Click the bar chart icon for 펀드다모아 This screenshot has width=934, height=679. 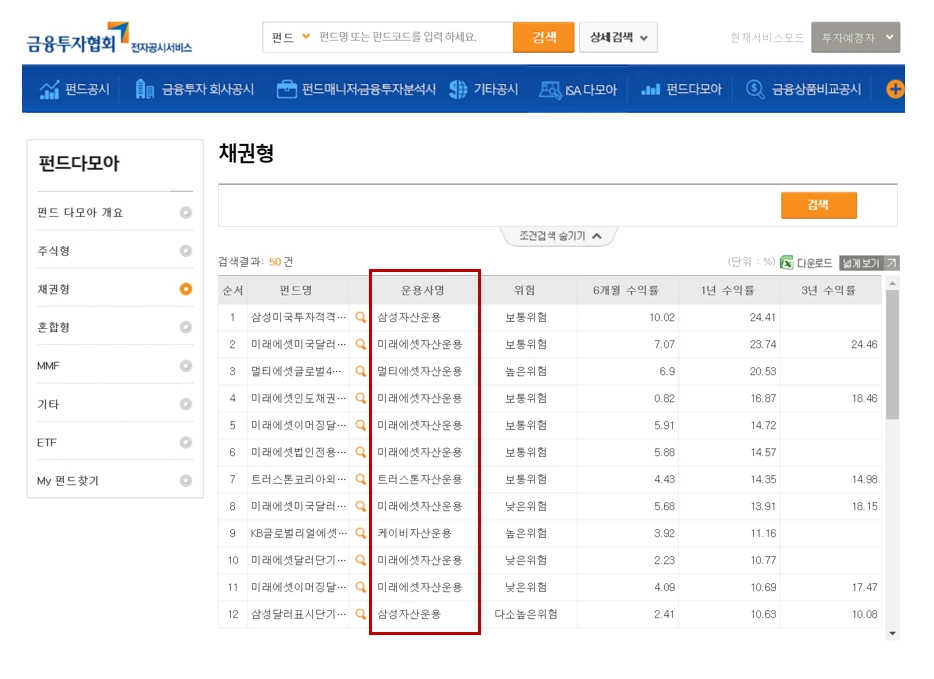coord(650,89)
